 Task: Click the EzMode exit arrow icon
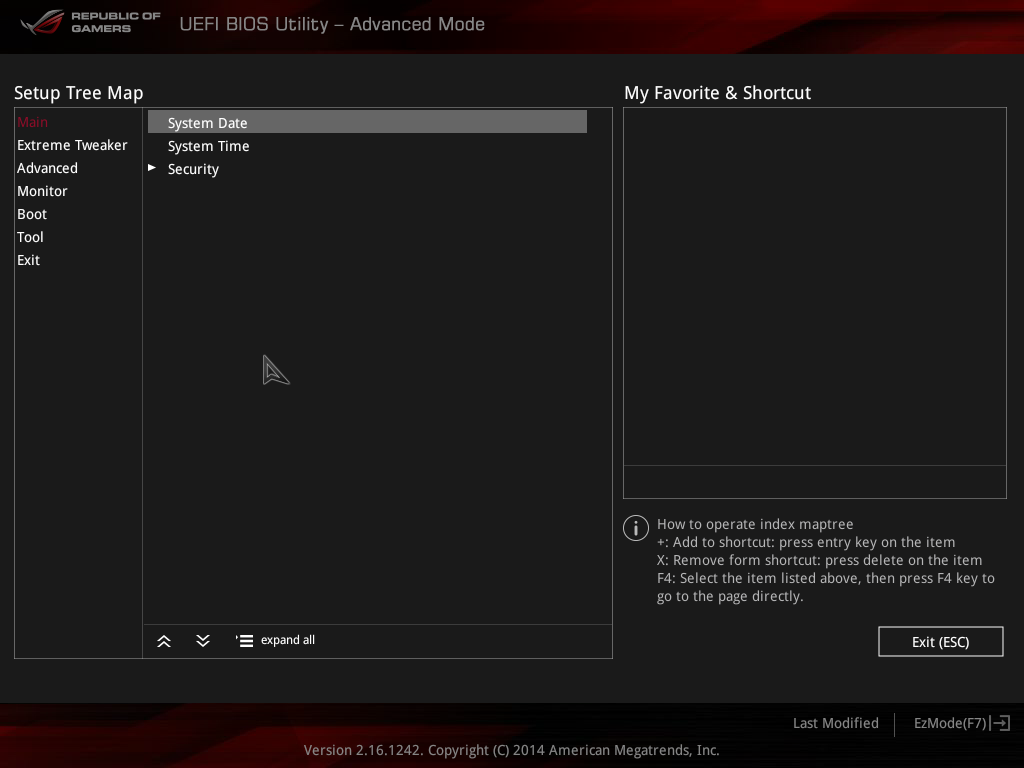click(1001, 723)
